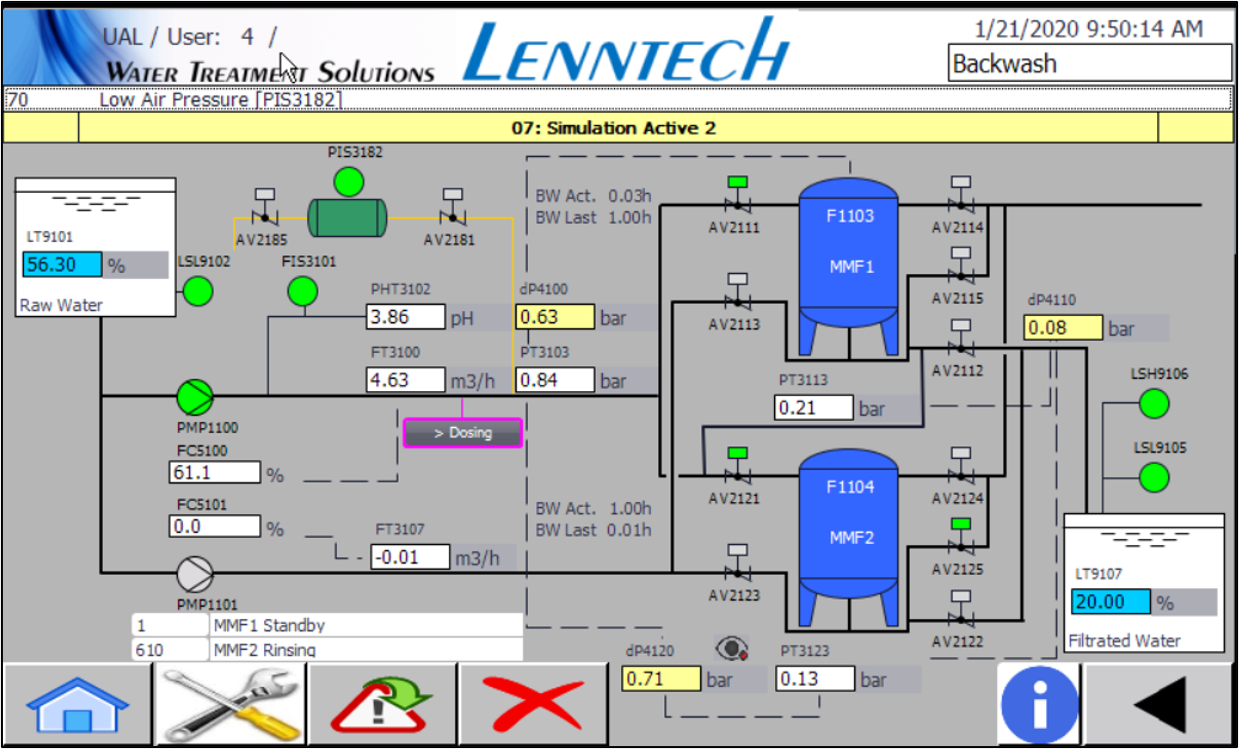
Task: Select pump PMP1100 symbol
Action: (x=195, y=396)
